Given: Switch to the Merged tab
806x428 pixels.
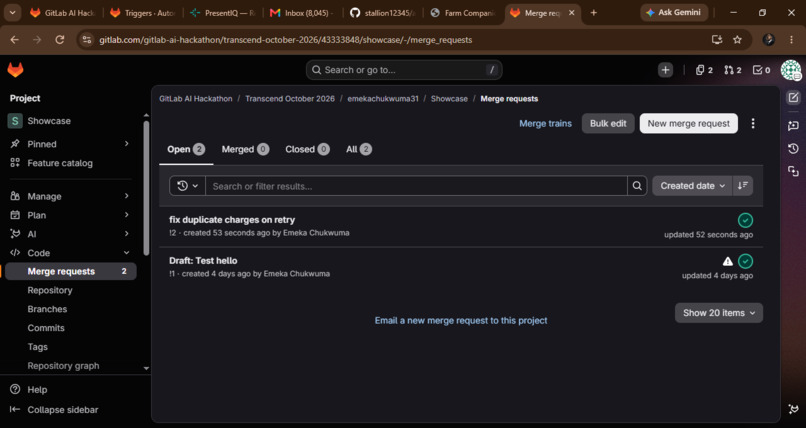Looking at the screenshot, I should (245, 150).
